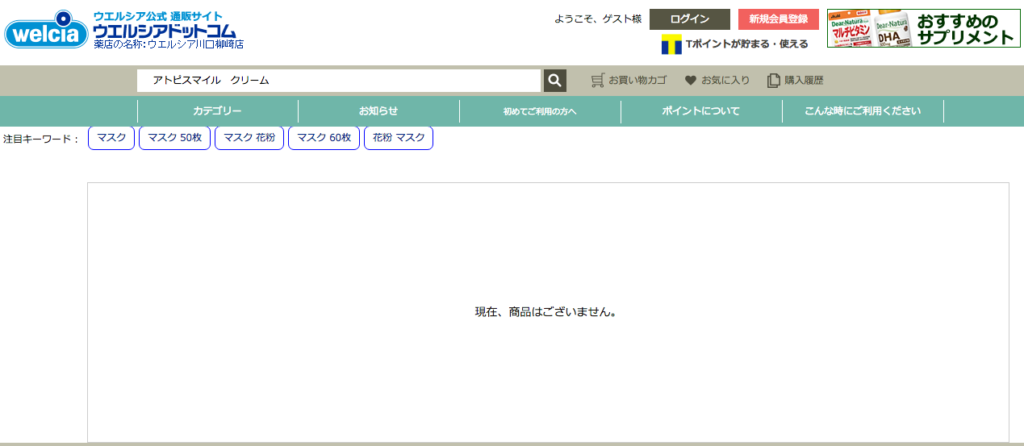
Task: Open the カテゴリー menu
Action: 217,111
